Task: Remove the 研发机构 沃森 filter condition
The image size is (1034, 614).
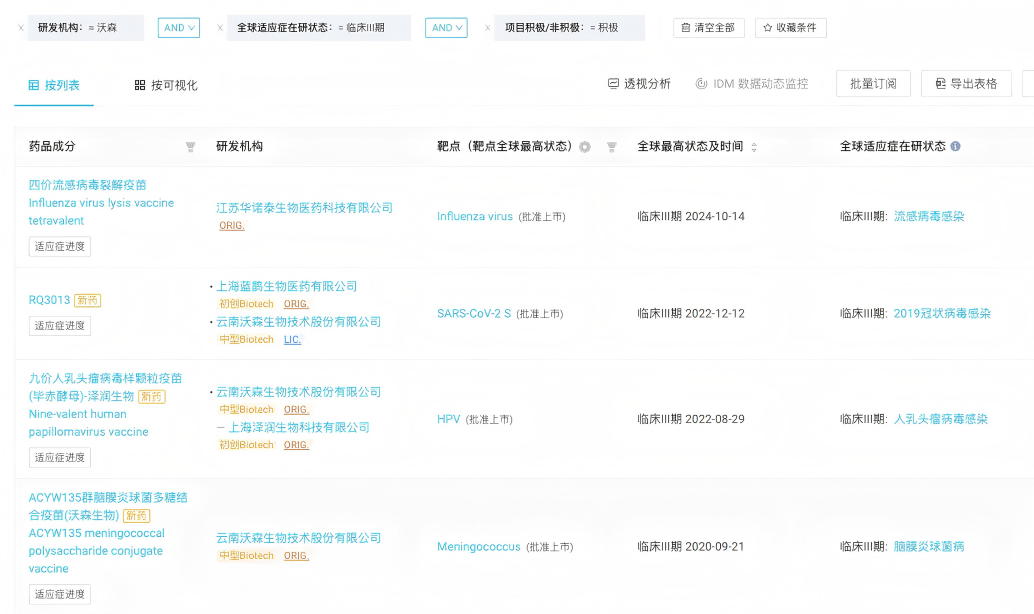Action: point(21,28)
